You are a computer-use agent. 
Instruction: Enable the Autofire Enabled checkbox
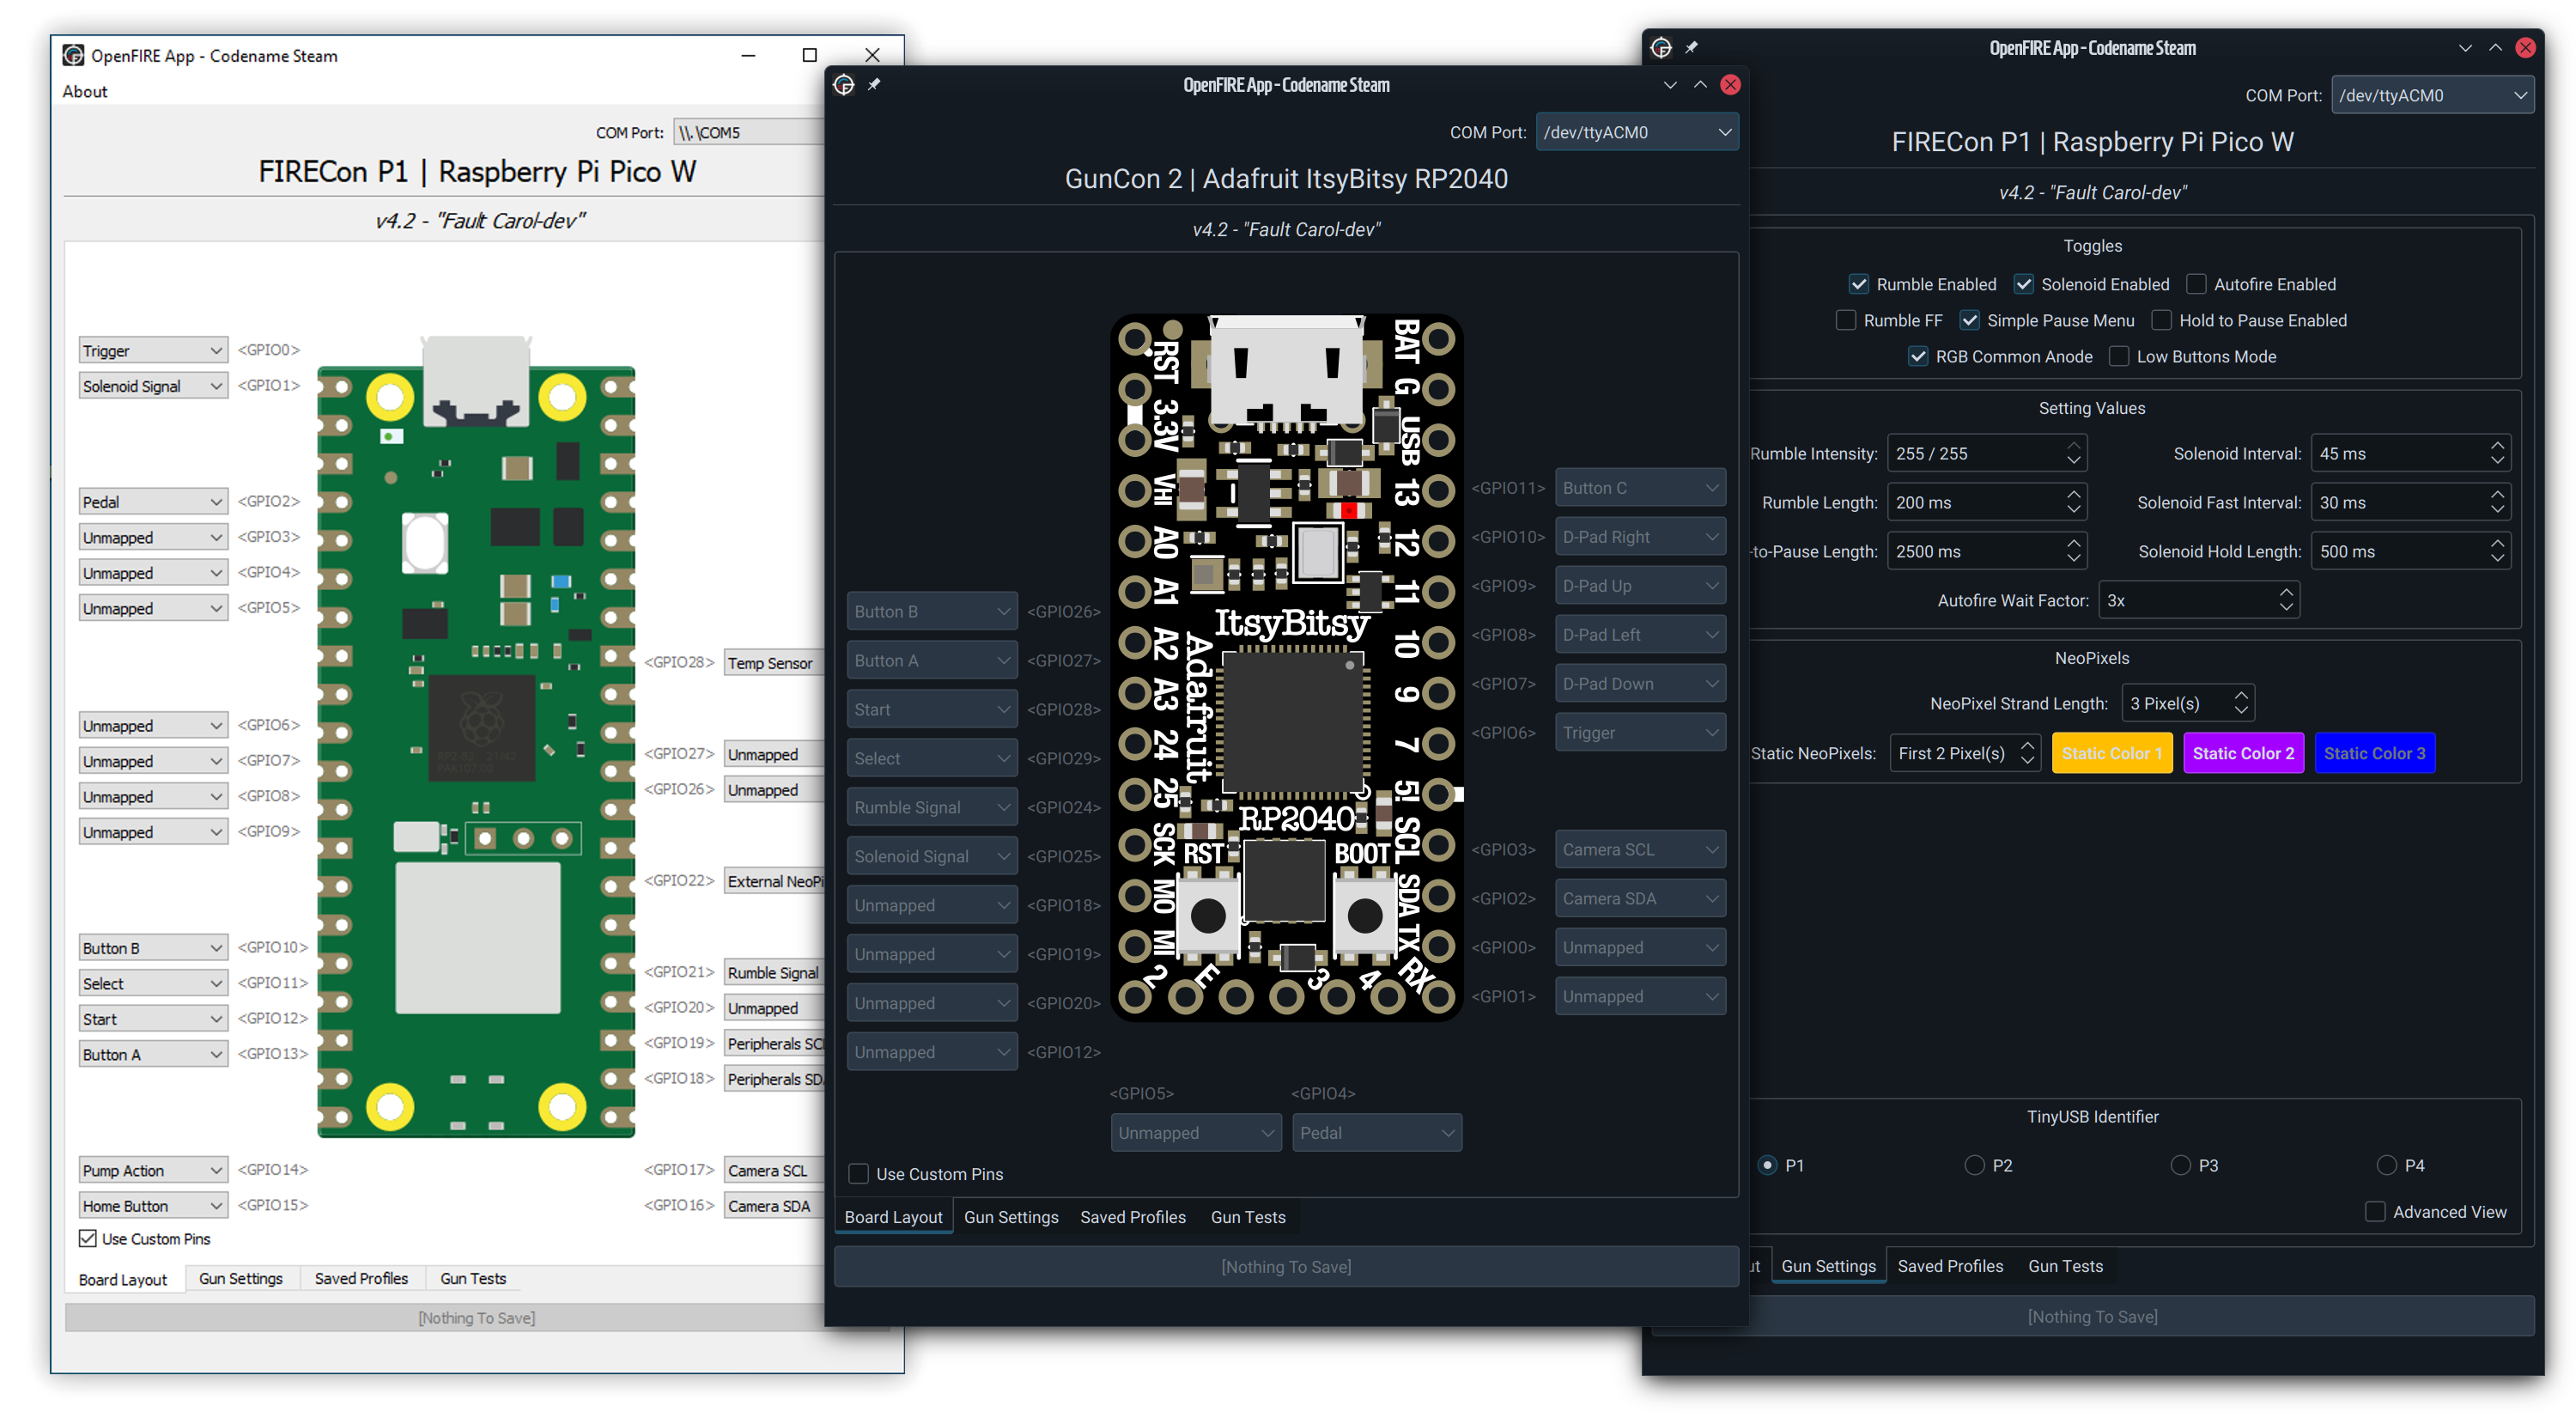pos(2197,285)
